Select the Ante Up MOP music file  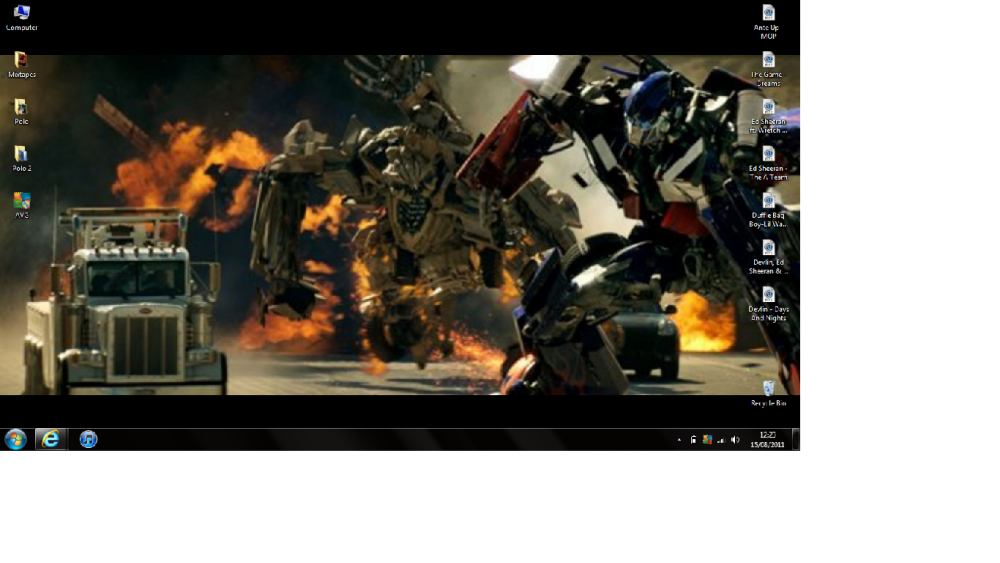pyautogui.click(x=767, y=22)
